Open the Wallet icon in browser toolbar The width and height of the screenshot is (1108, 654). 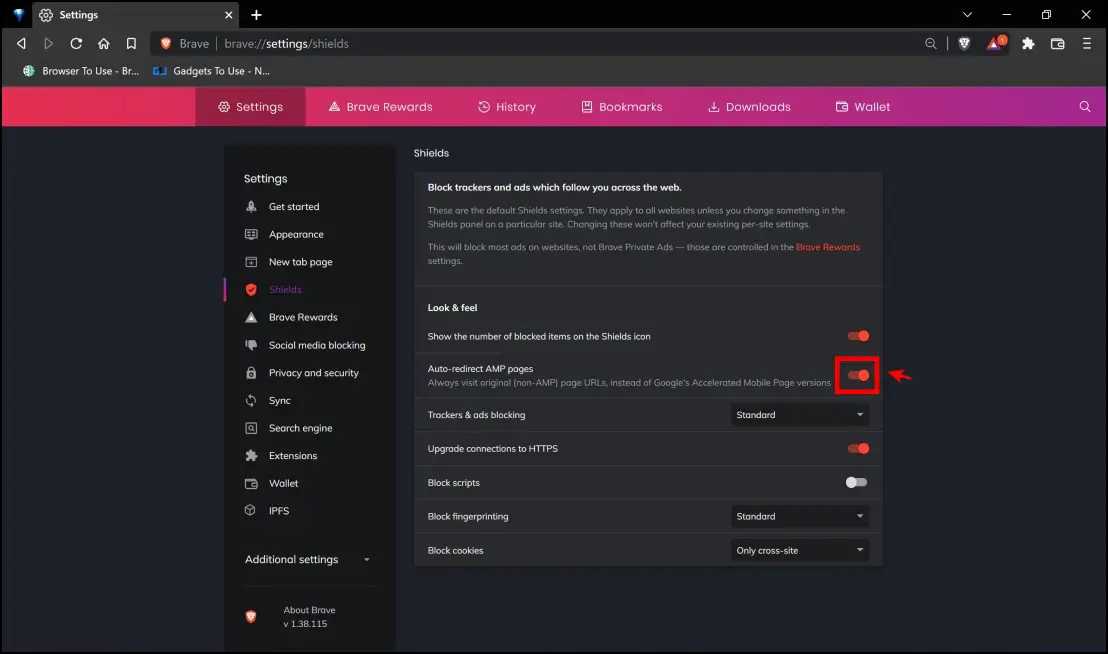pos(1057,44)
